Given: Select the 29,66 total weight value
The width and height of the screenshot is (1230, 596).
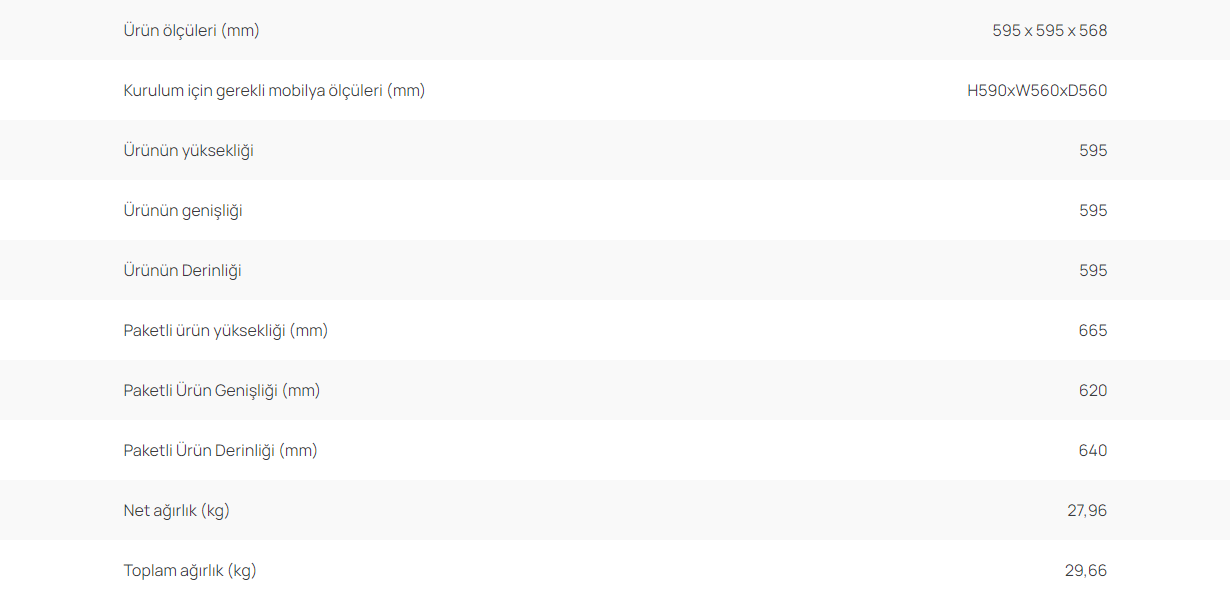Looking at the screenshot, I should [1086, 571].
